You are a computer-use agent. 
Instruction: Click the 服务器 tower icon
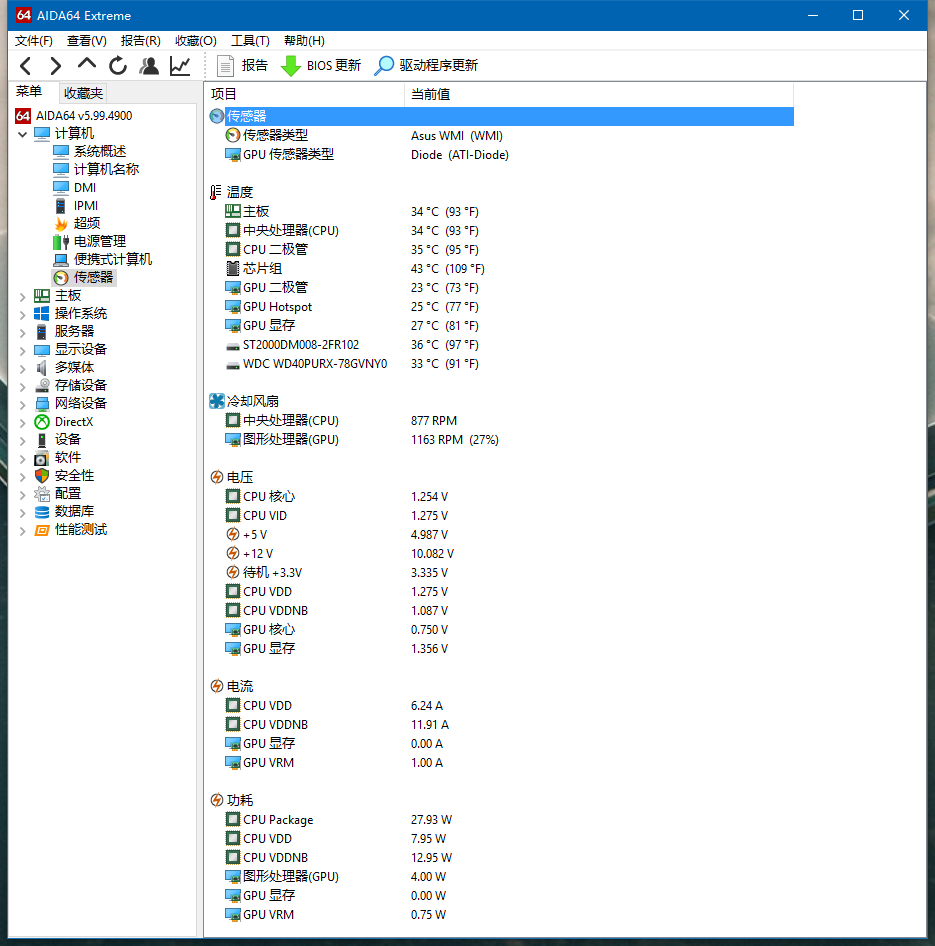42,332
